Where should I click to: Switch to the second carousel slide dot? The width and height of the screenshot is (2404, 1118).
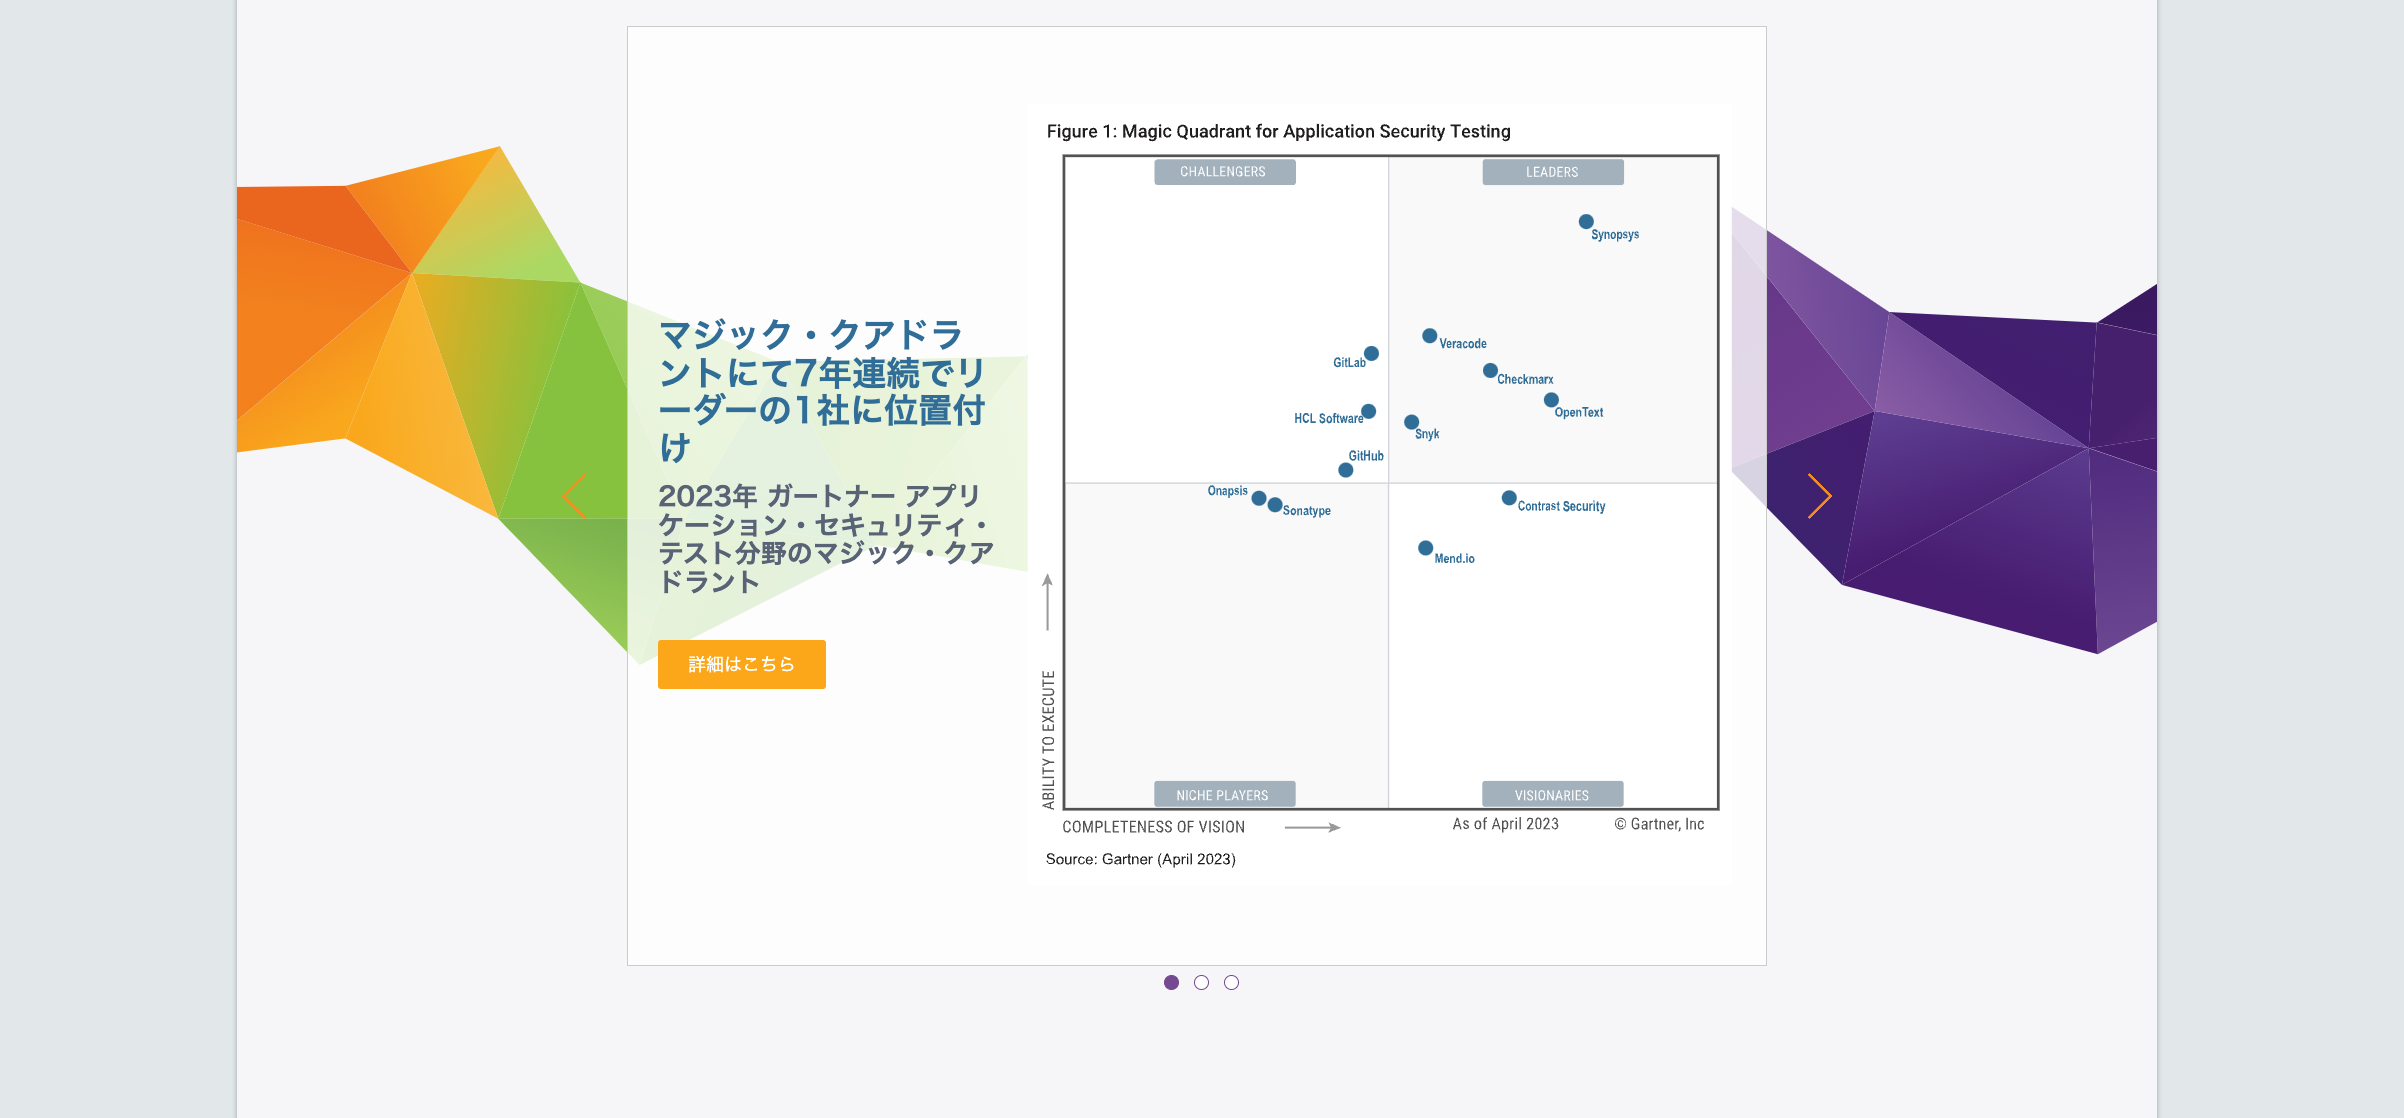point(1201,983)
